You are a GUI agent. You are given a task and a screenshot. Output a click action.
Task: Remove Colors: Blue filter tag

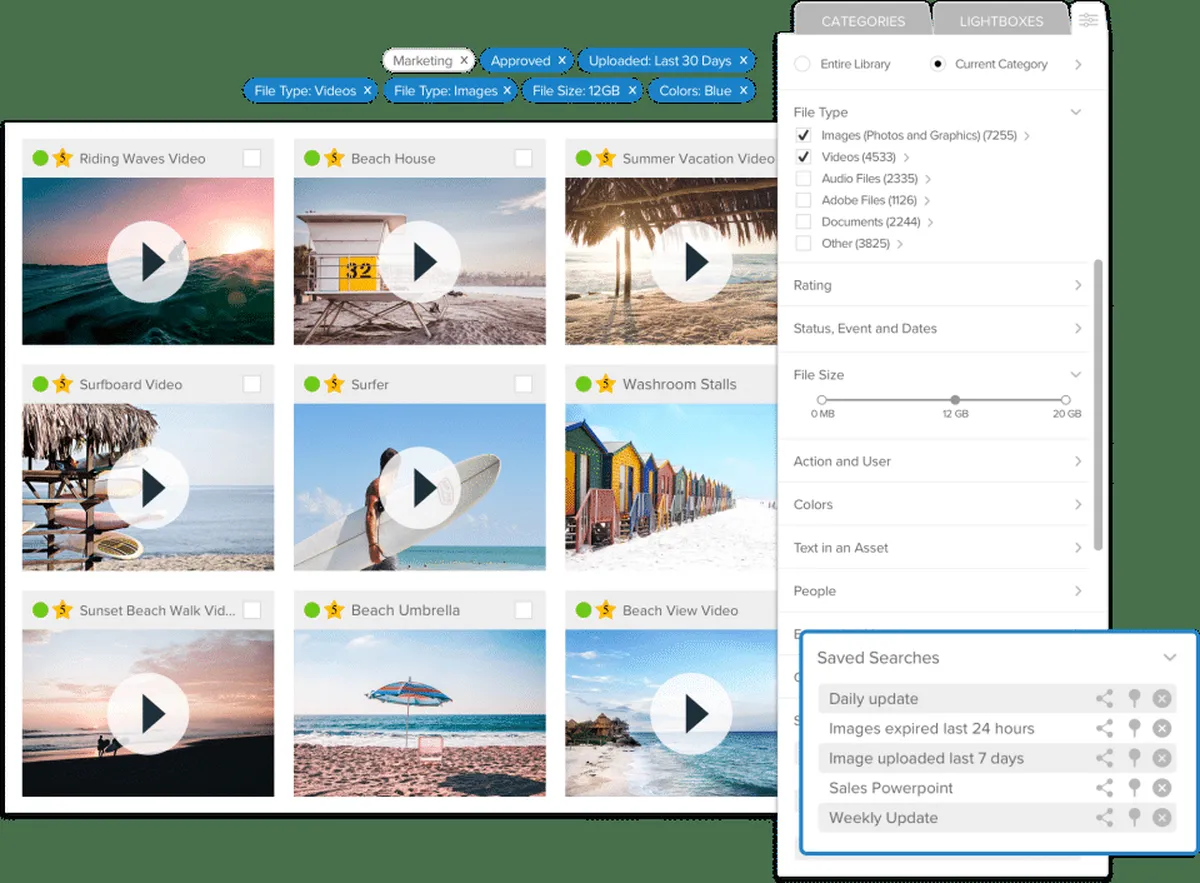[x=743, y=91]
